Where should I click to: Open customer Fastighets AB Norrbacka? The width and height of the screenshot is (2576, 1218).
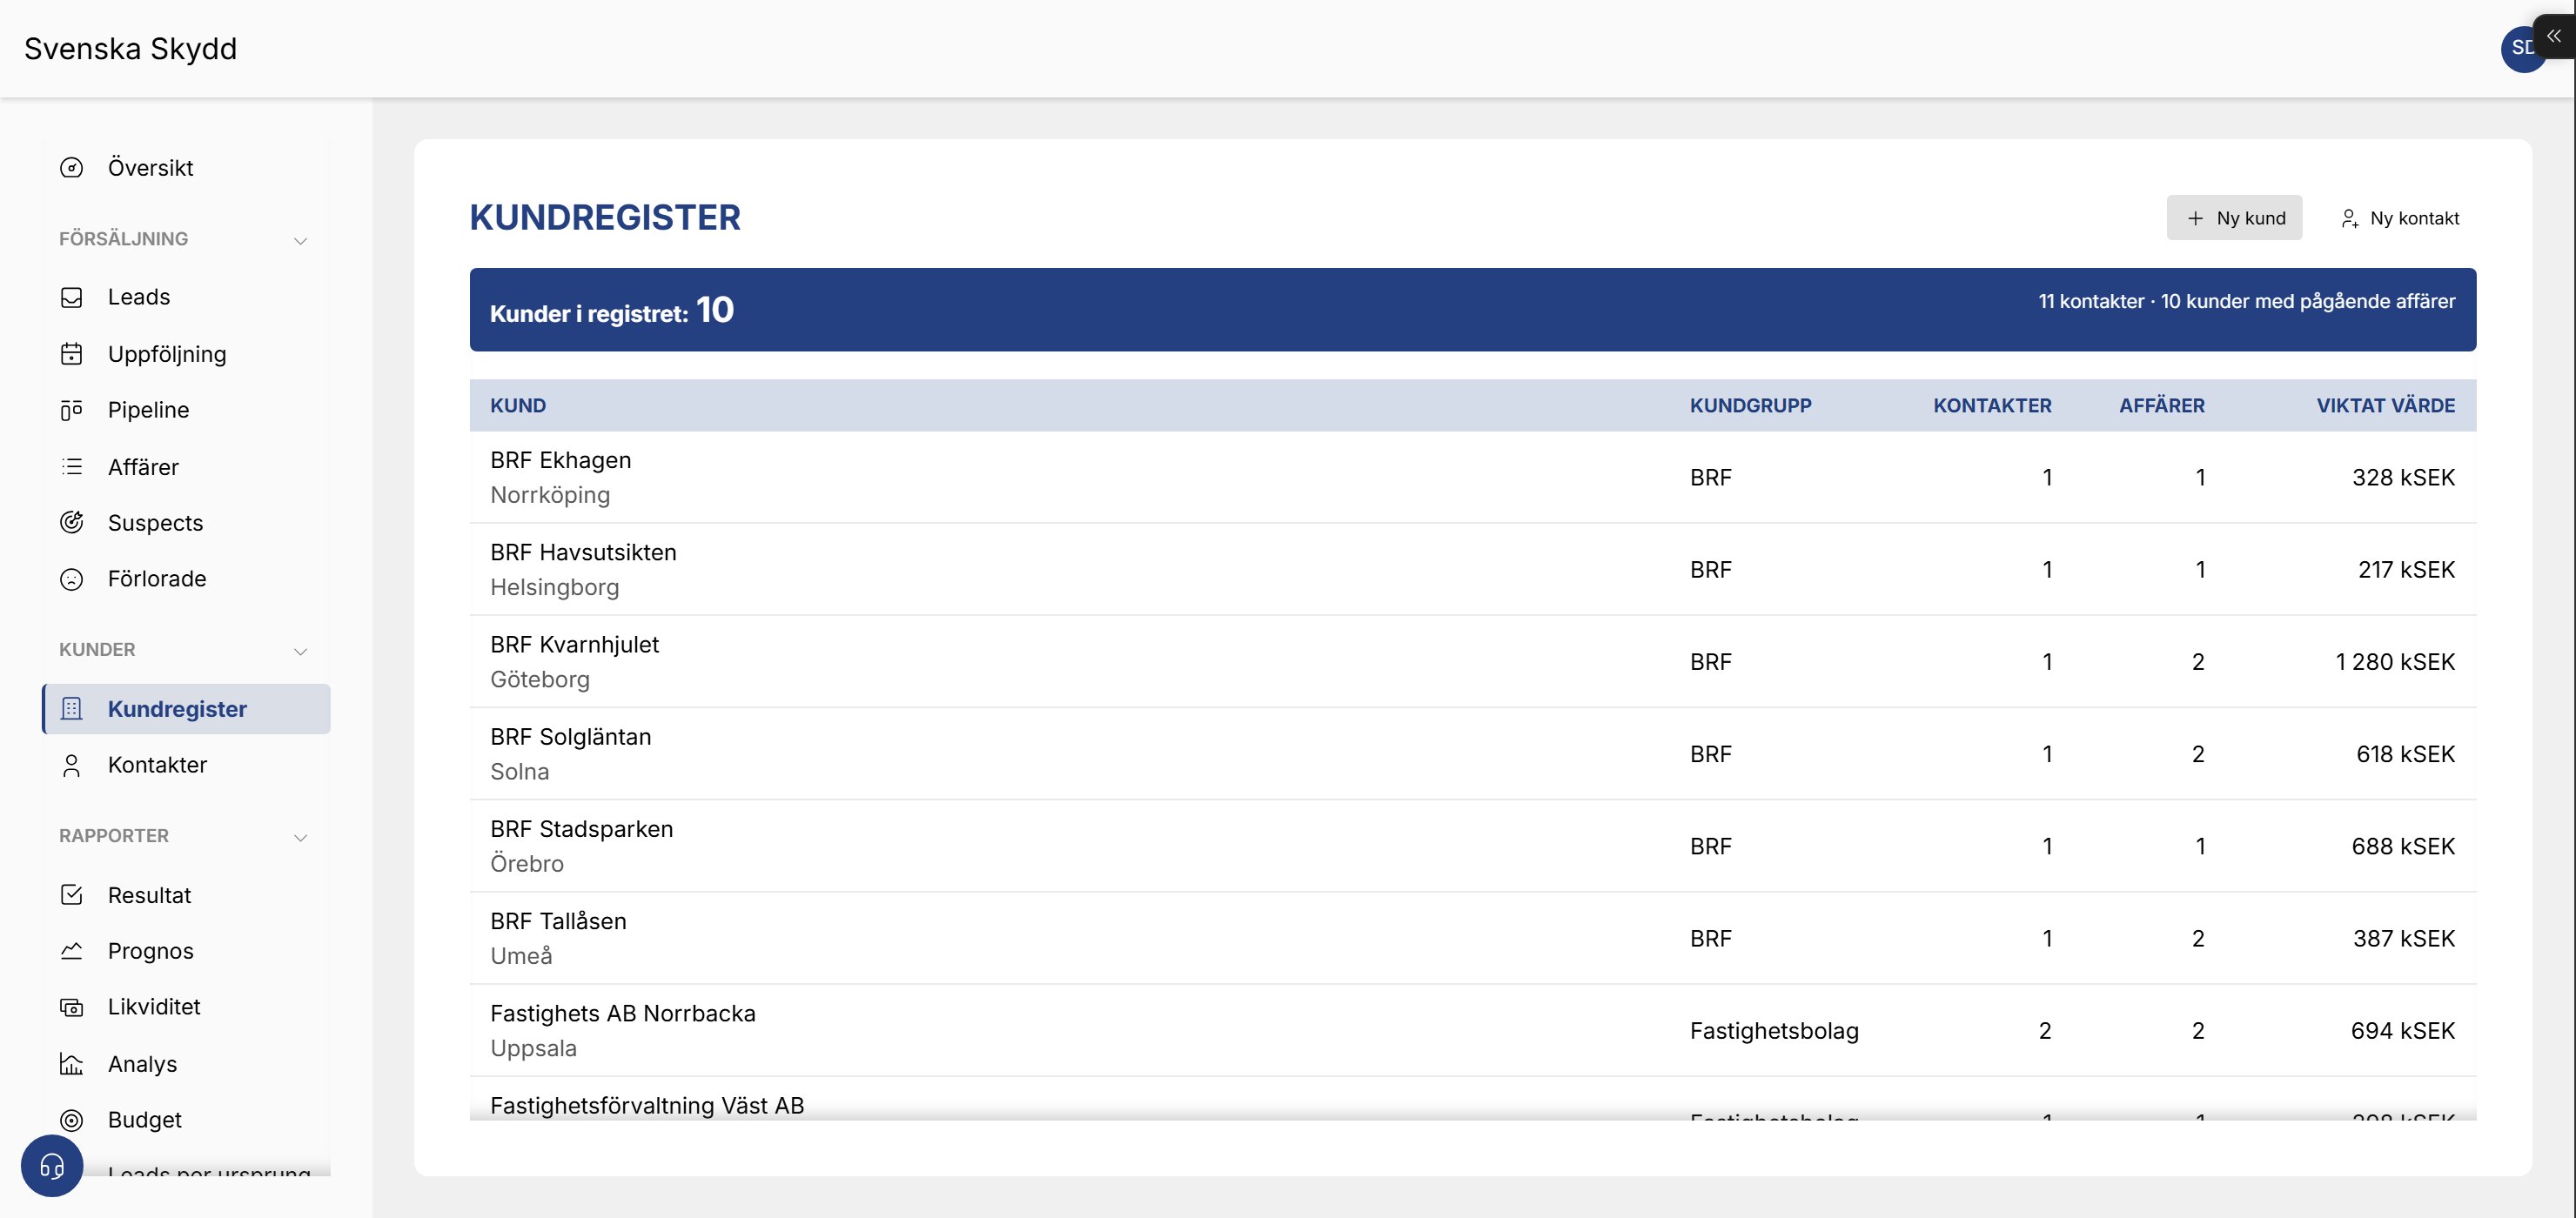[1473, 1031]
